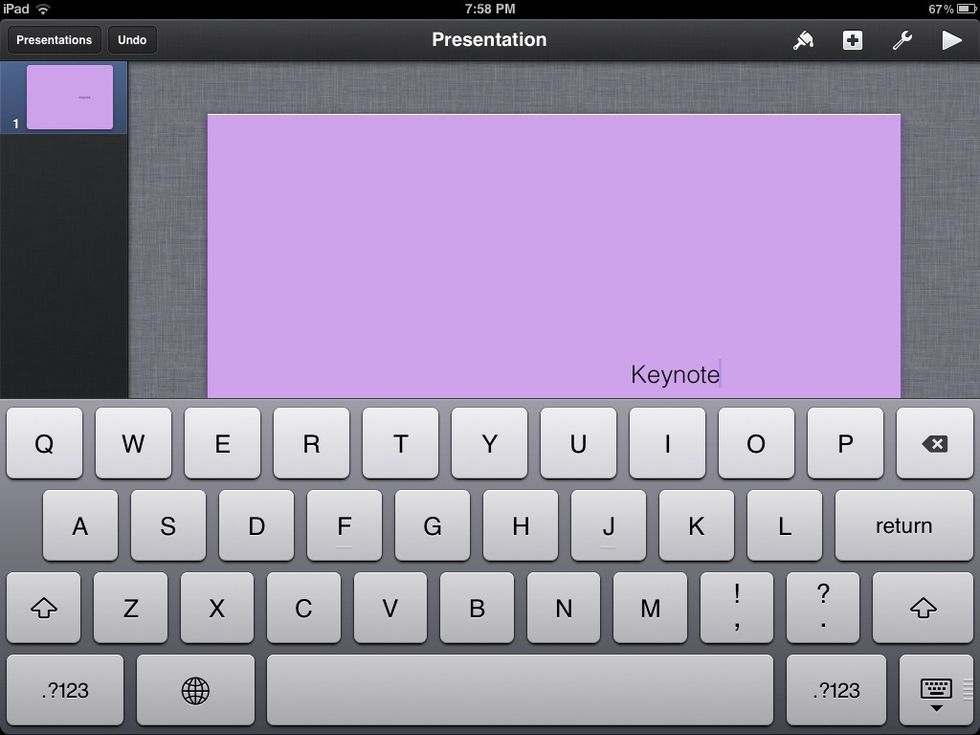
Task: Type the letter Q key
Action: [44, 444]
